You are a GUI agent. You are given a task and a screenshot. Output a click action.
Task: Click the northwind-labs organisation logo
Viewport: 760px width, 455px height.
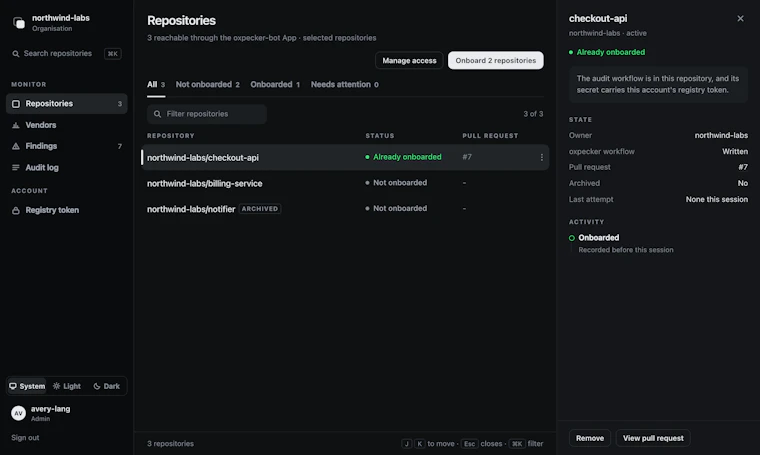19,23
